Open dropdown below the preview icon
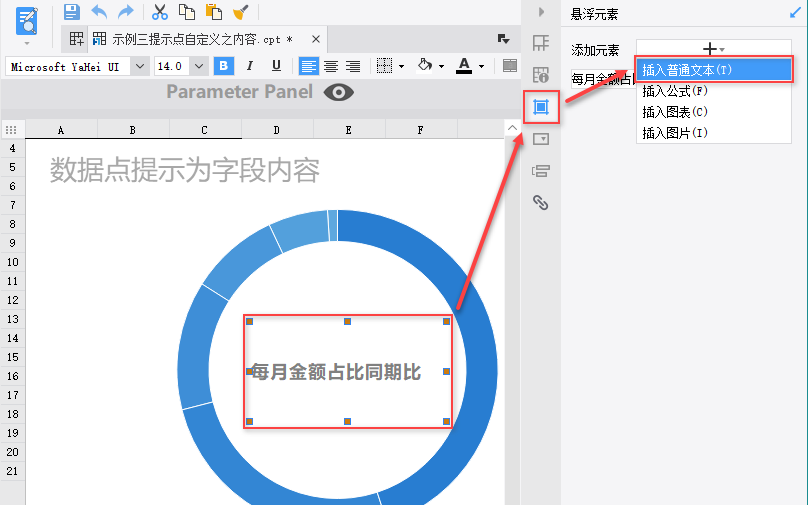The width and height of the screenshot is (808, 505). 27,43
